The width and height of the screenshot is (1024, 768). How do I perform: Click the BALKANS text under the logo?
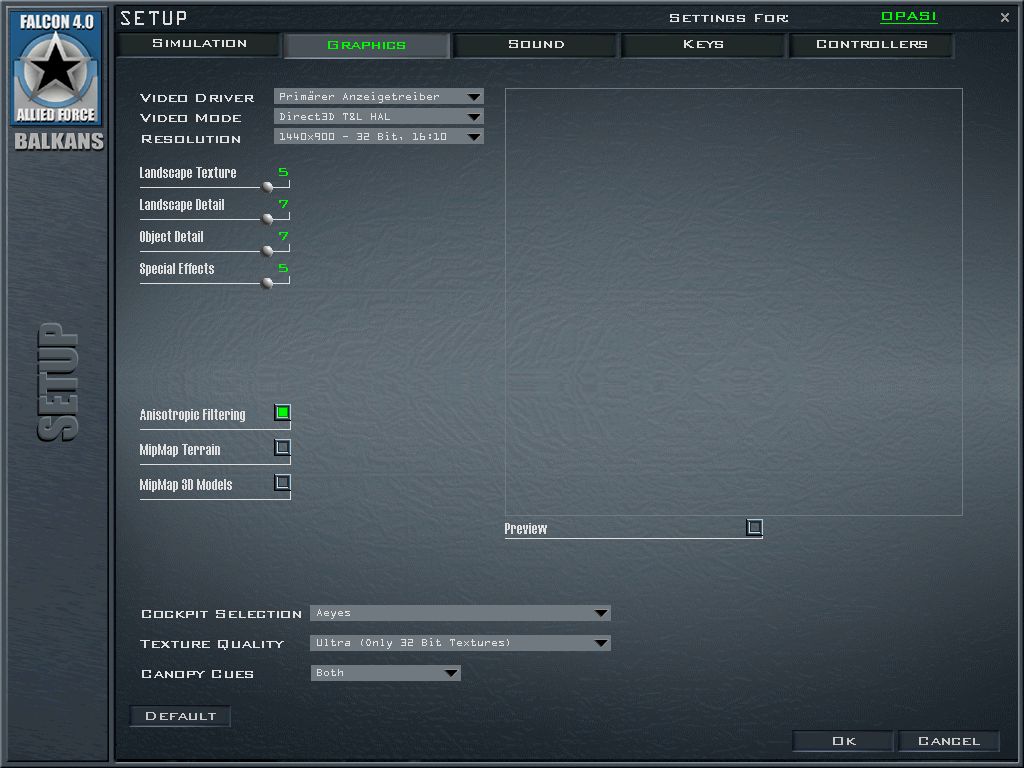[x=59, y=141]
